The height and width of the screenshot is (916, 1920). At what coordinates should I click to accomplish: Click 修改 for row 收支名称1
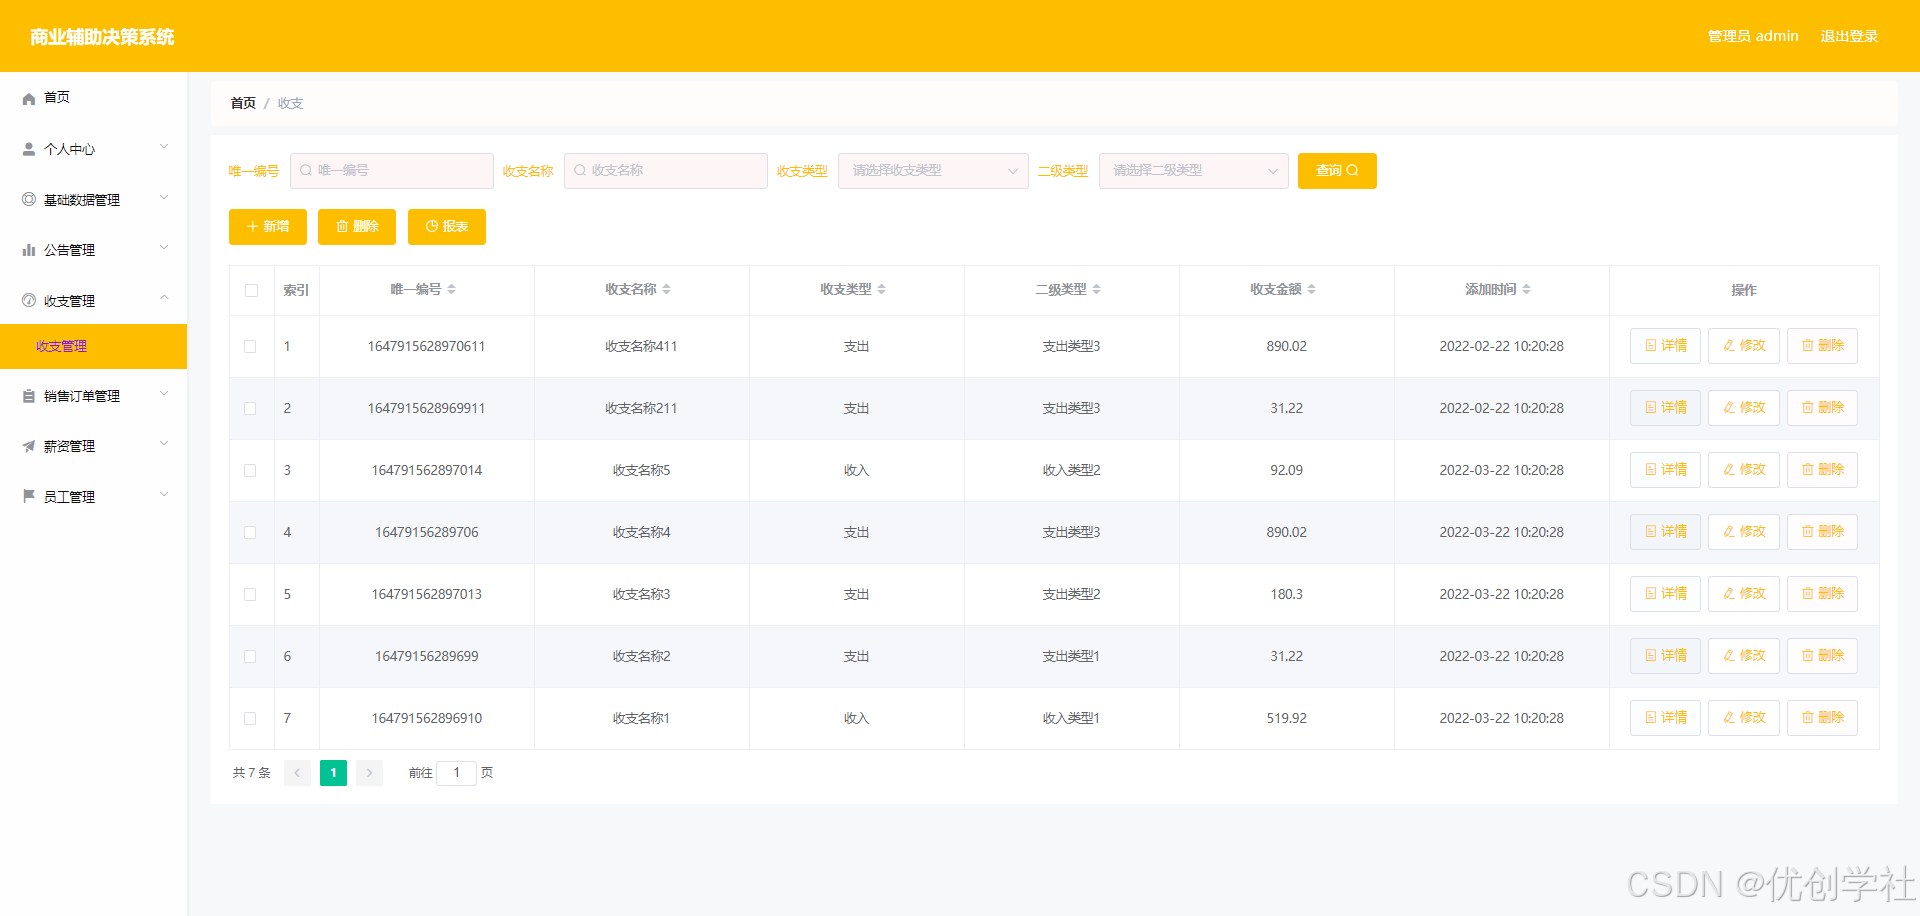tap(1744, 718)
